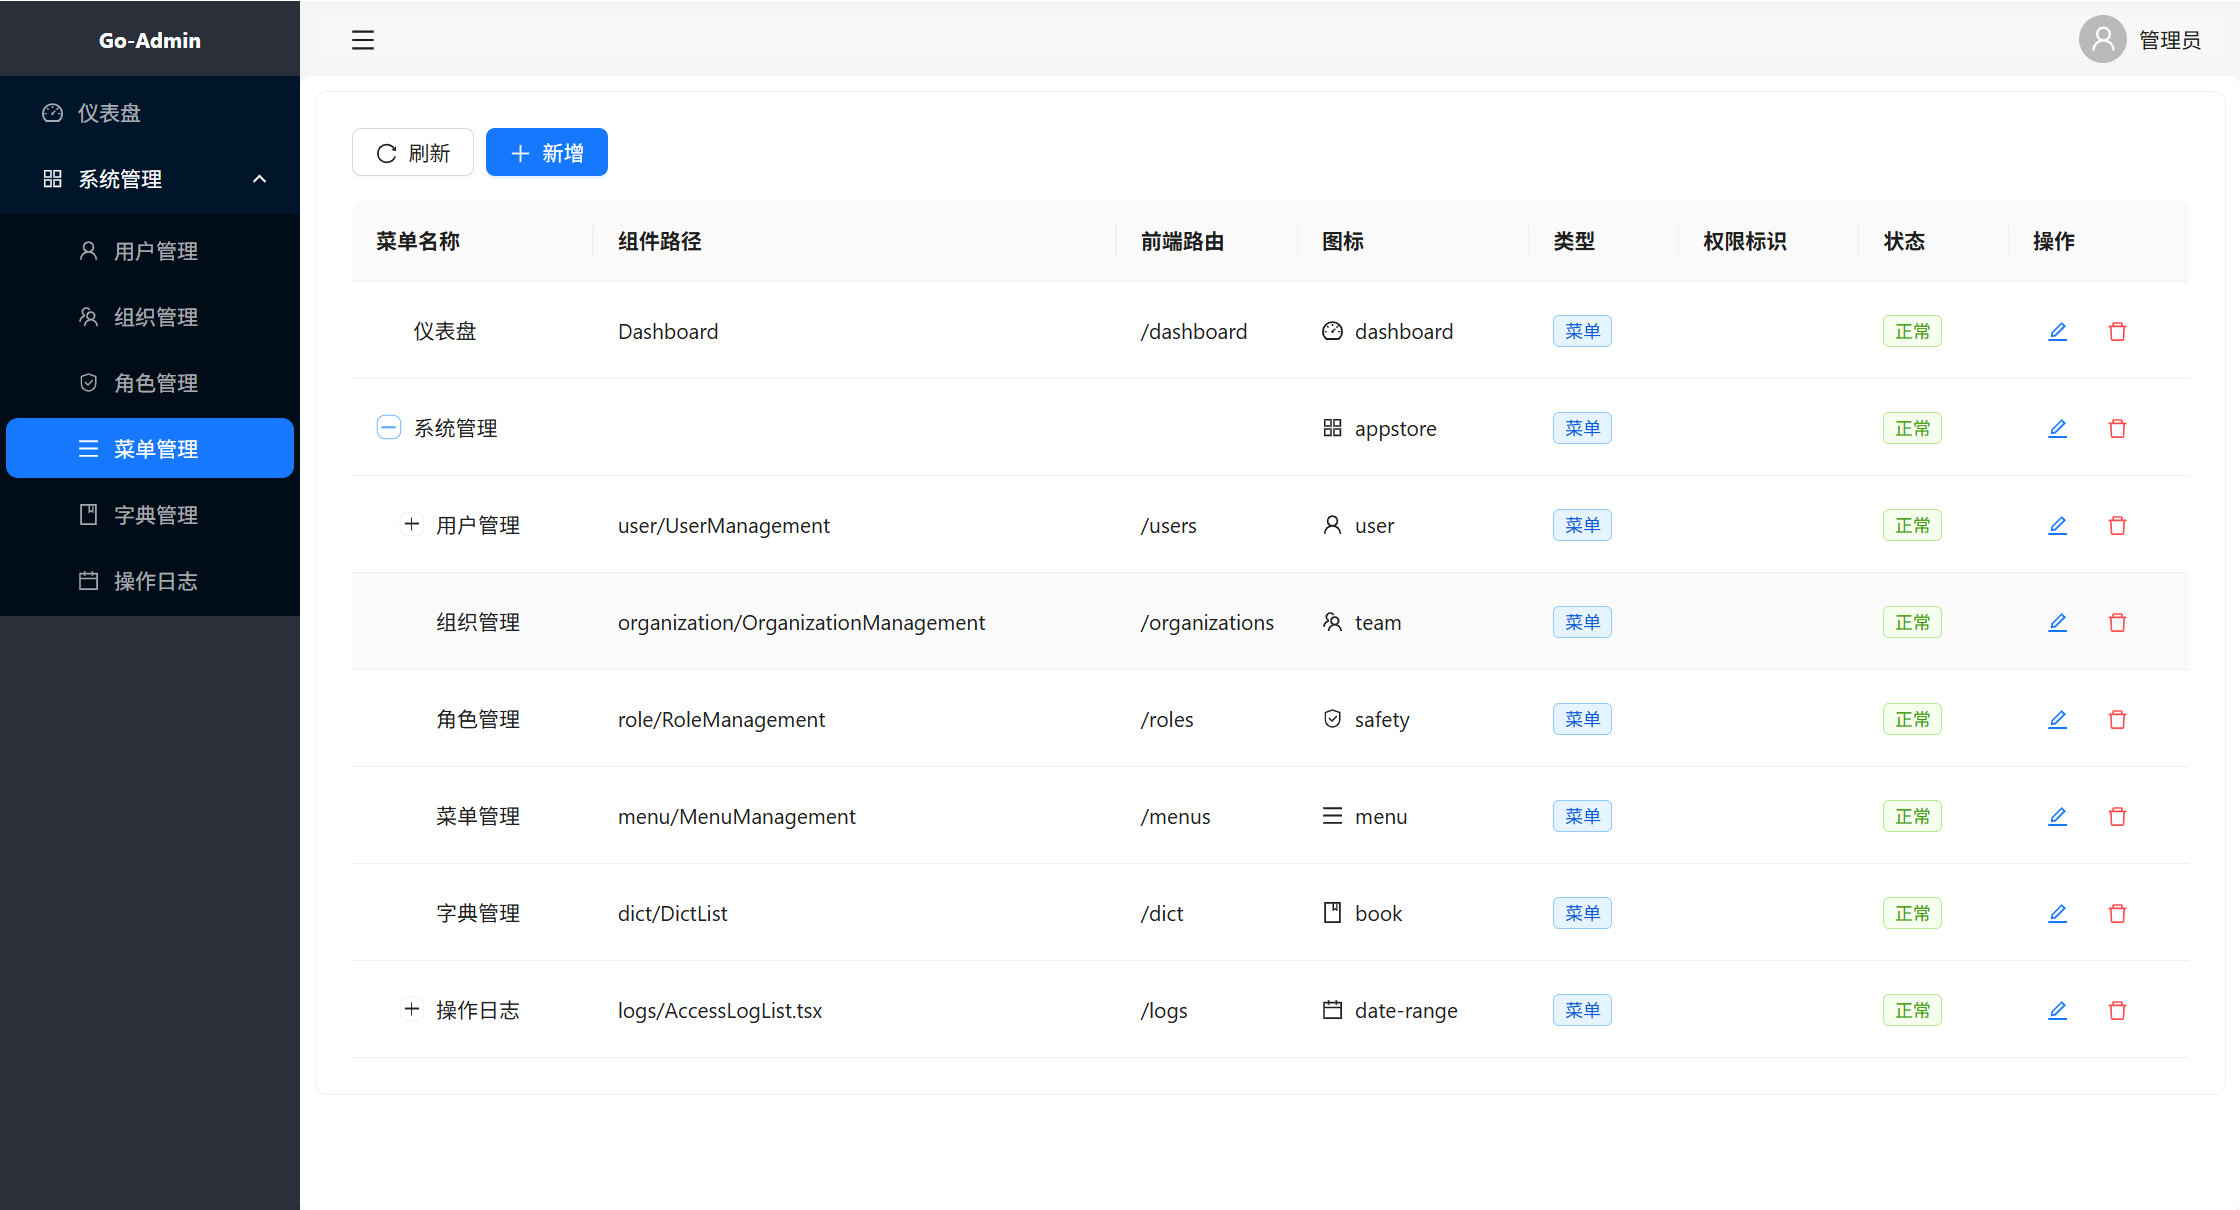Click the 正常 status tag for 用户管理
This screenshot has height=1210, width=2240.
(1912, 525)
